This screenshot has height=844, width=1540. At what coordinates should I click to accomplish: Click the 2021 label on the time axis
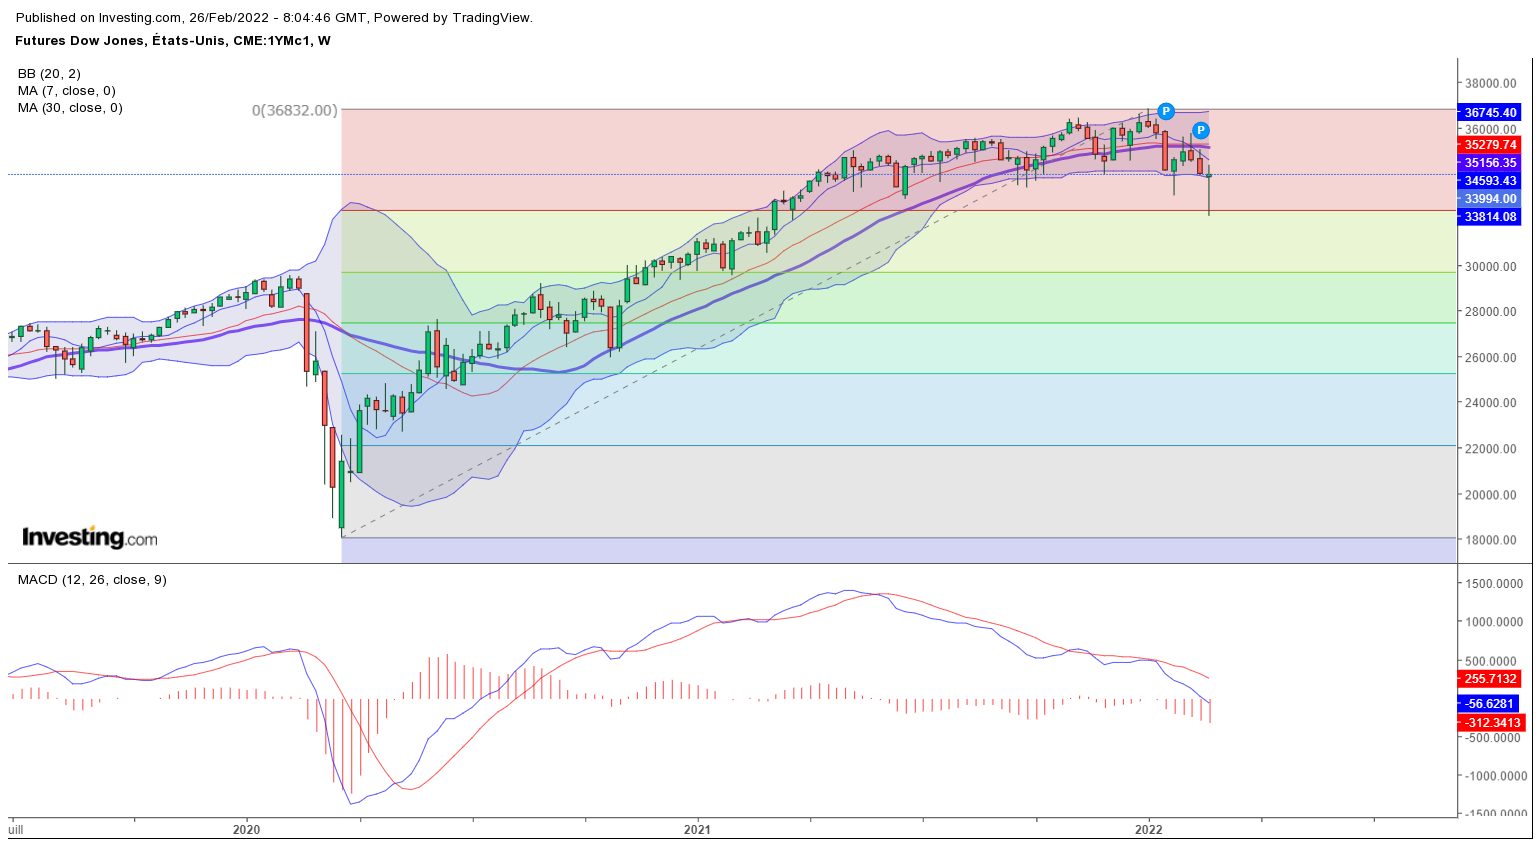pyautogui.click(x=697, y=830)
